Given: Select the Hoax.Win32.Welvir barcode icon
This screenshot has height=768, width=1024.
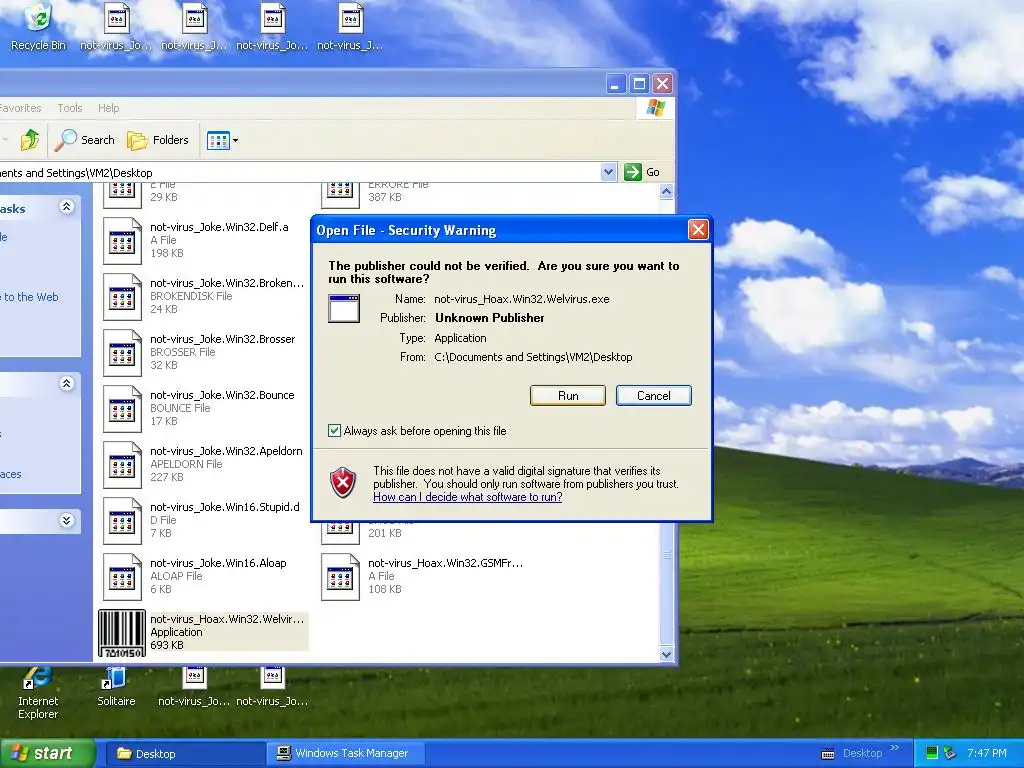Looking at the screenshot, I should pyautogui.click(x=122, y=633).
